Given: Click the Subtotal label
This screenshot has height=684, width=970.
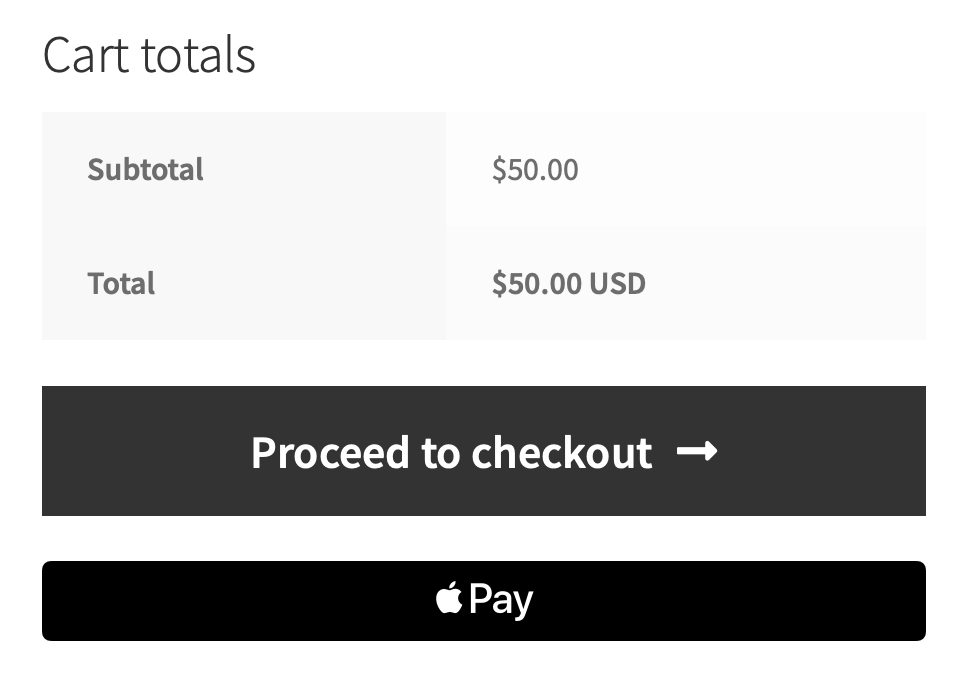Looking at the screenshot, I should (145, 170).
